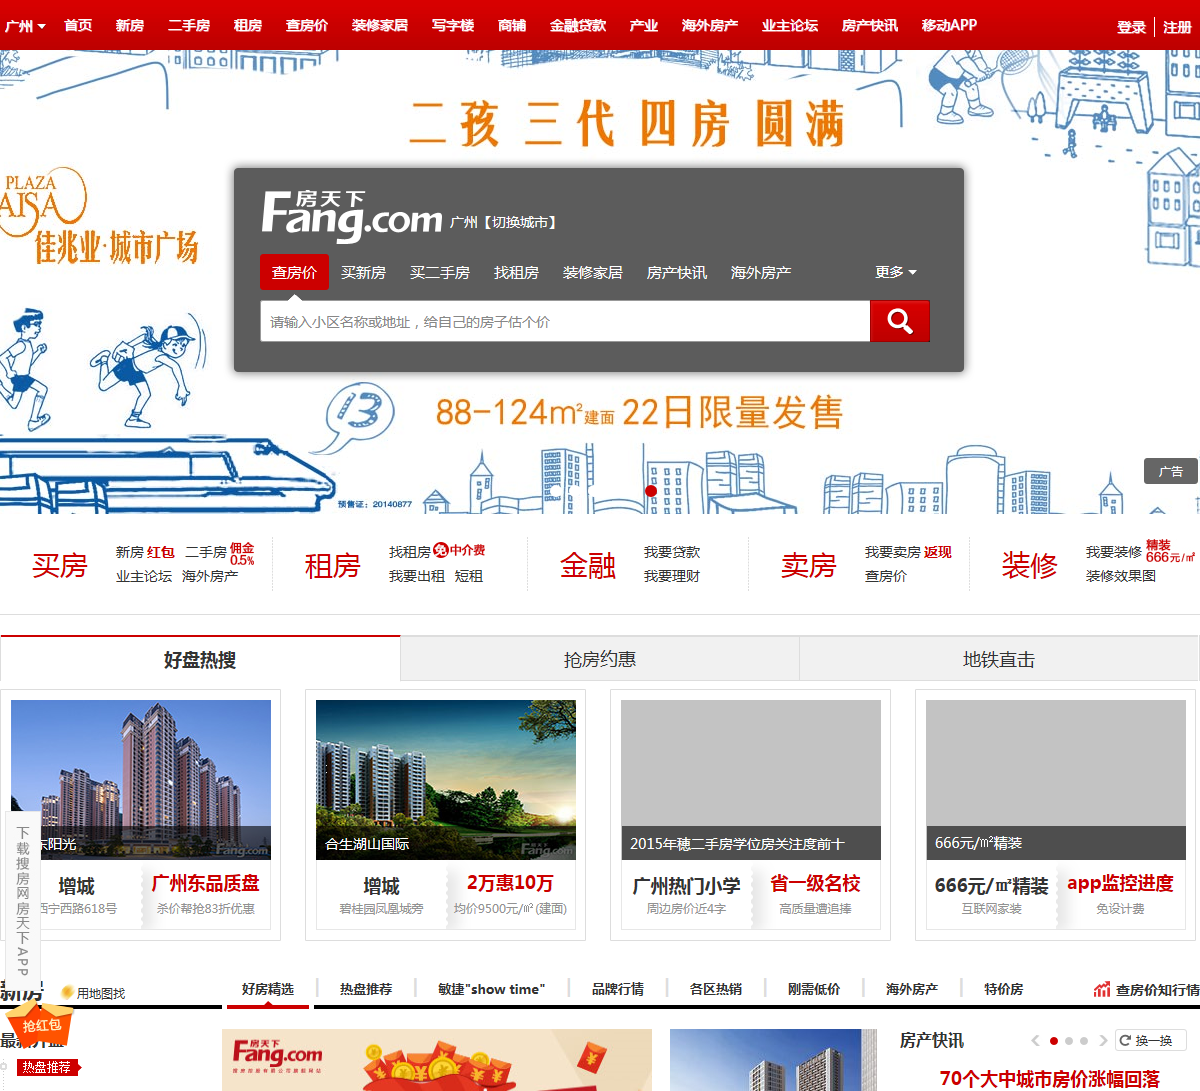
Task: Select the 海外房产 search tab
Action: click(x=760, y=272)
